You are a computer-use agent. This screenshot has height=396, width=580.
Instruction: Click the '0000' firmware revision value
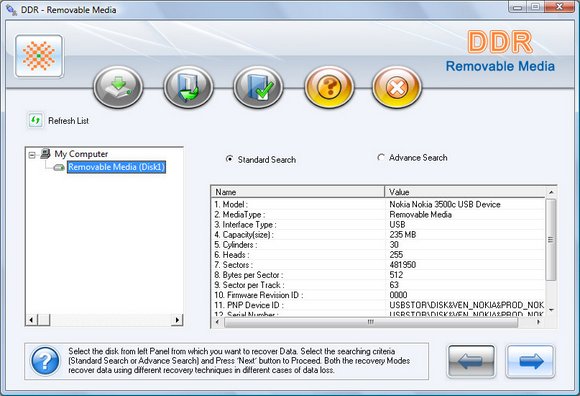398,295
